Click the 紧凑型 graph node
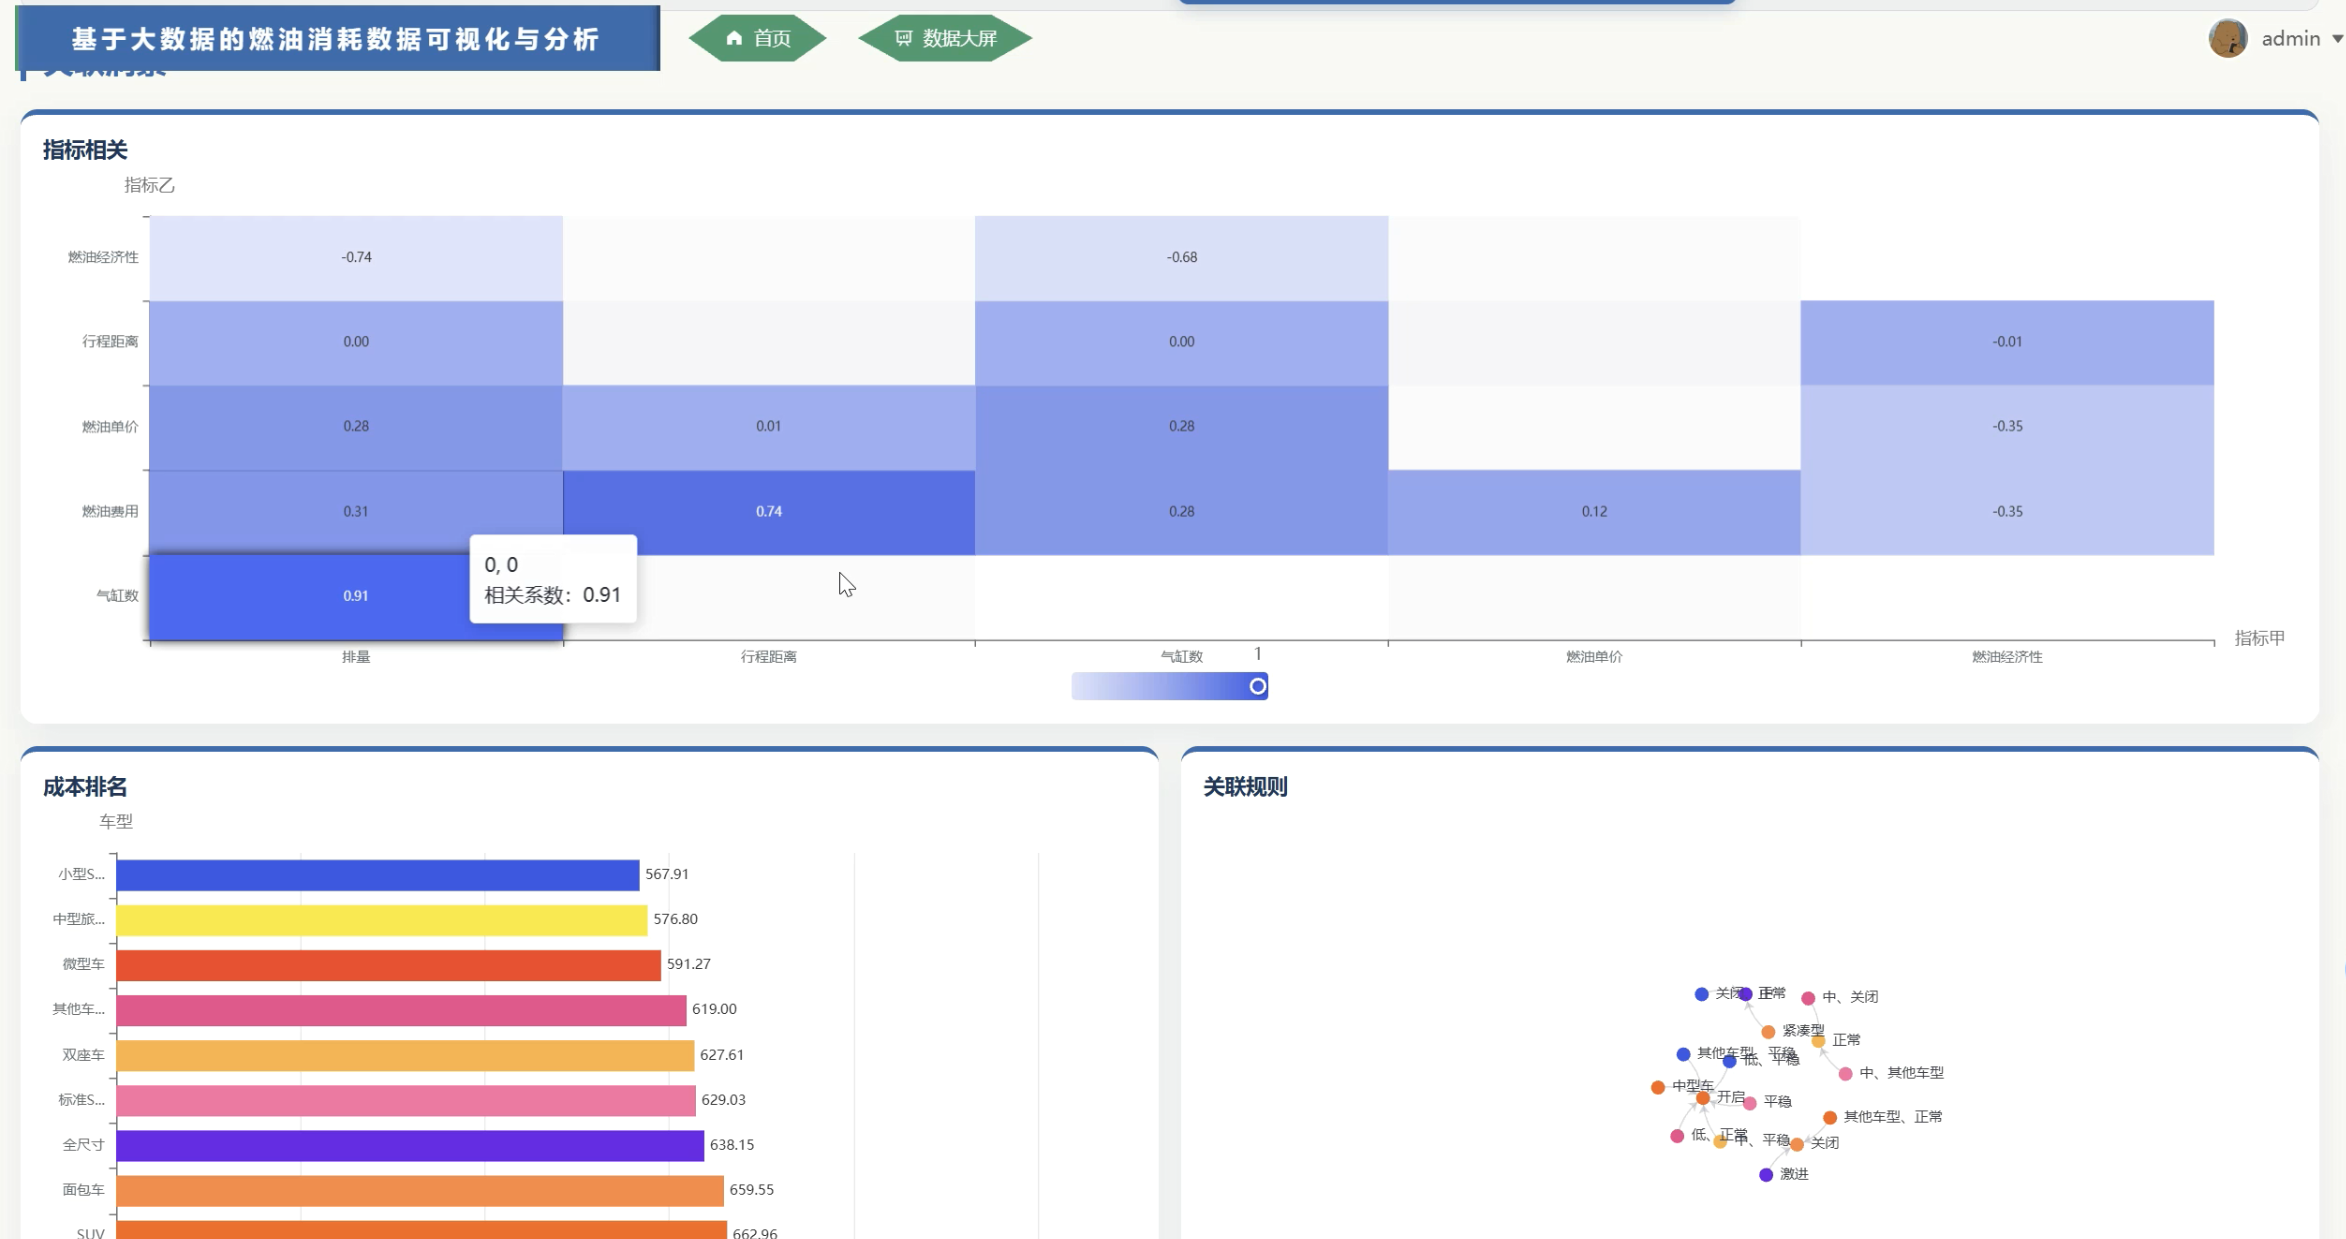This screenshot has height=1239, width=2346. coord(1768,1032)
